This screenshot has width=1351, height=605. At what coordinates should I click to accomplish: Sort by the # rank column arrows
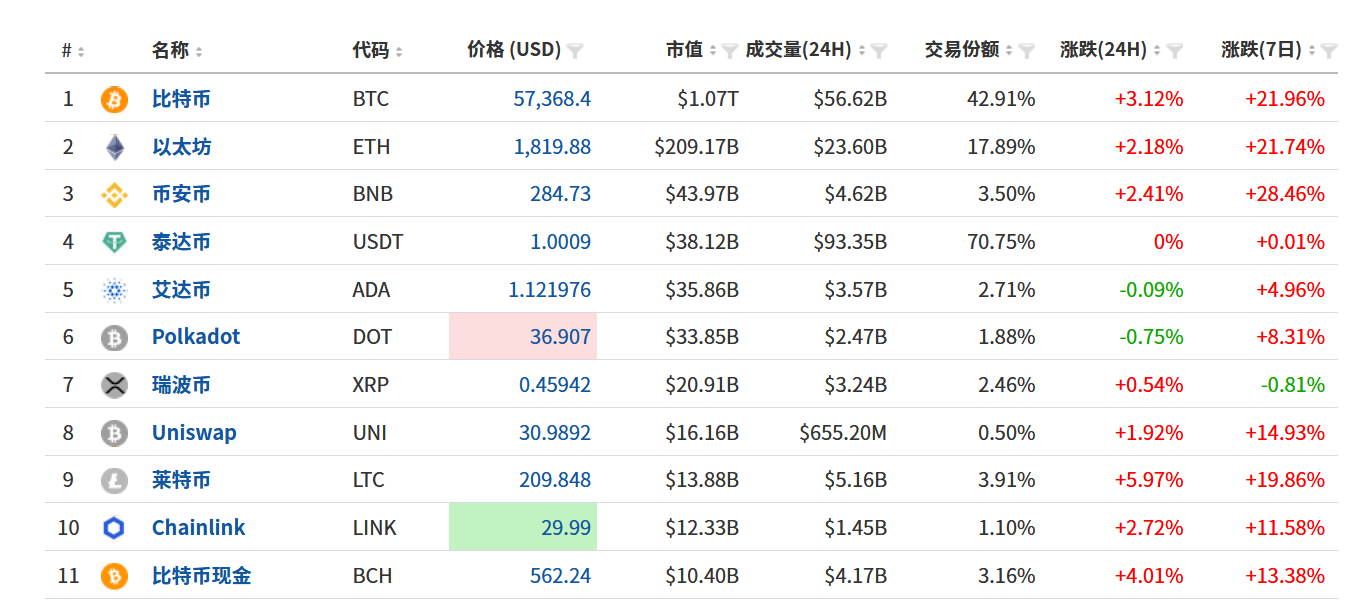tap(81, 51)
